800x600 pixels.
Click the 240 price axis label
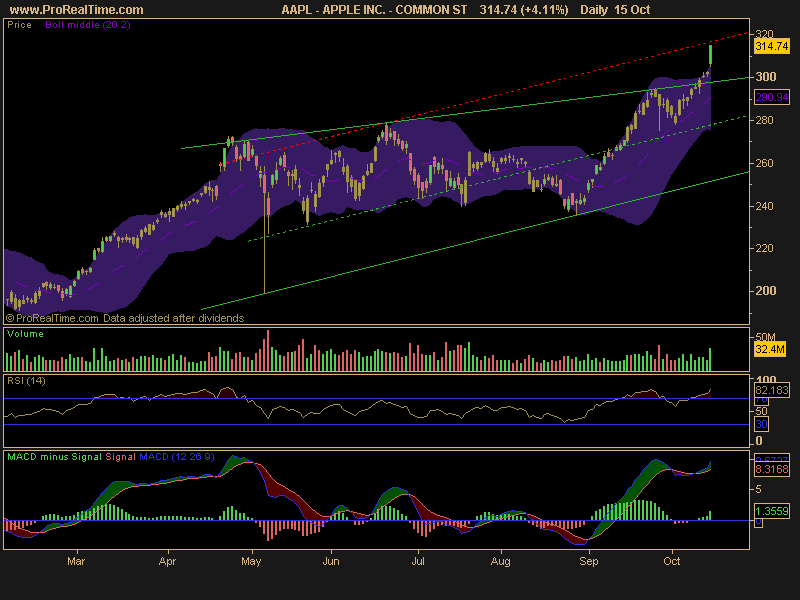tap(765, 206)
